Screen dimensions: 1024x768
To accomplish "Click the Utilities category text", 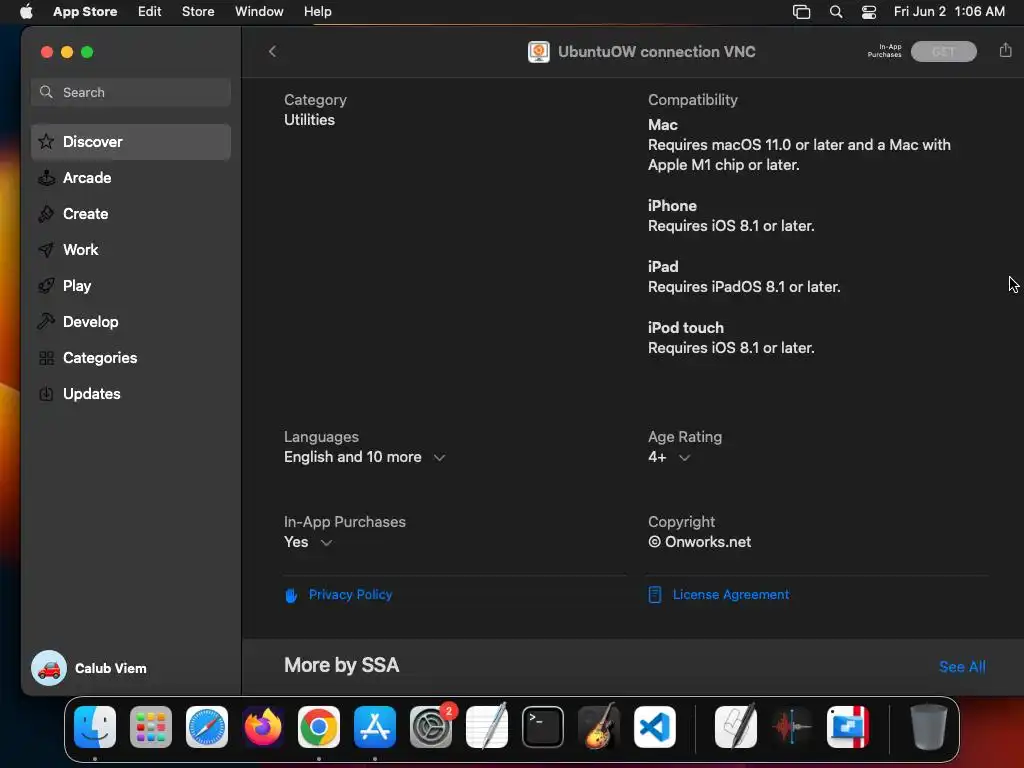I will tap(310, 120).
